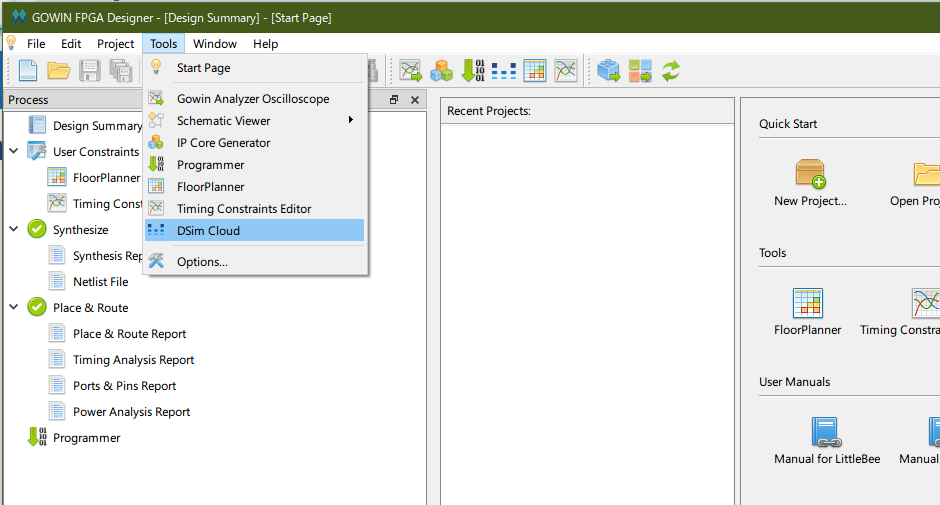The width and height of the screenshot is (940, 505).
Task: Open Timing Analysis Report item
Action: pos(134,359)
